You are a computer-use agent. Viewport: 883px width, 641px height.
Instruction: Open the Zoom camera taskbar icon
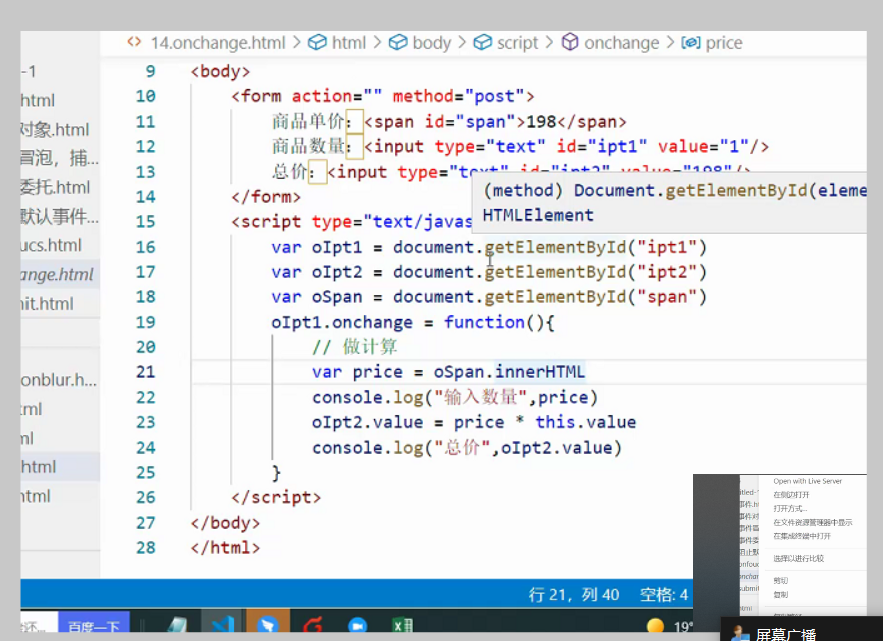[x=358, y=625]
